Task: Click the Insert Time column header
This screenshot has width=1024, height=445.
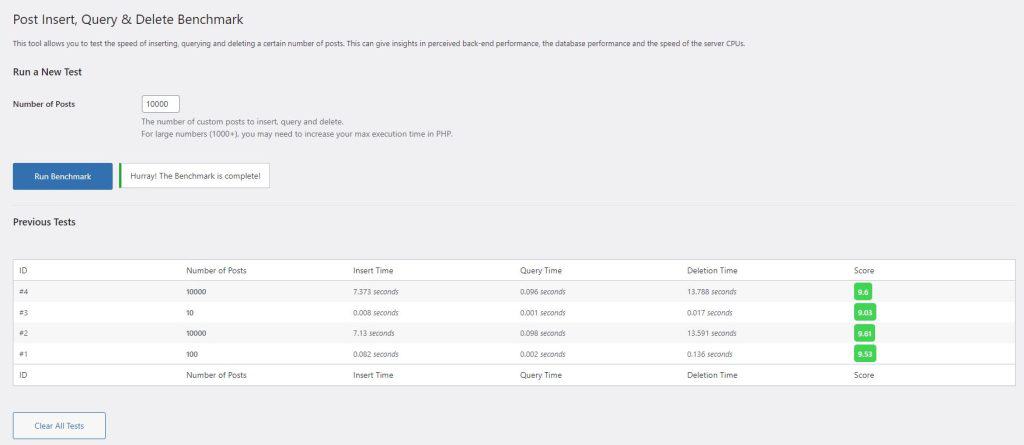Action: pos(373,271)
